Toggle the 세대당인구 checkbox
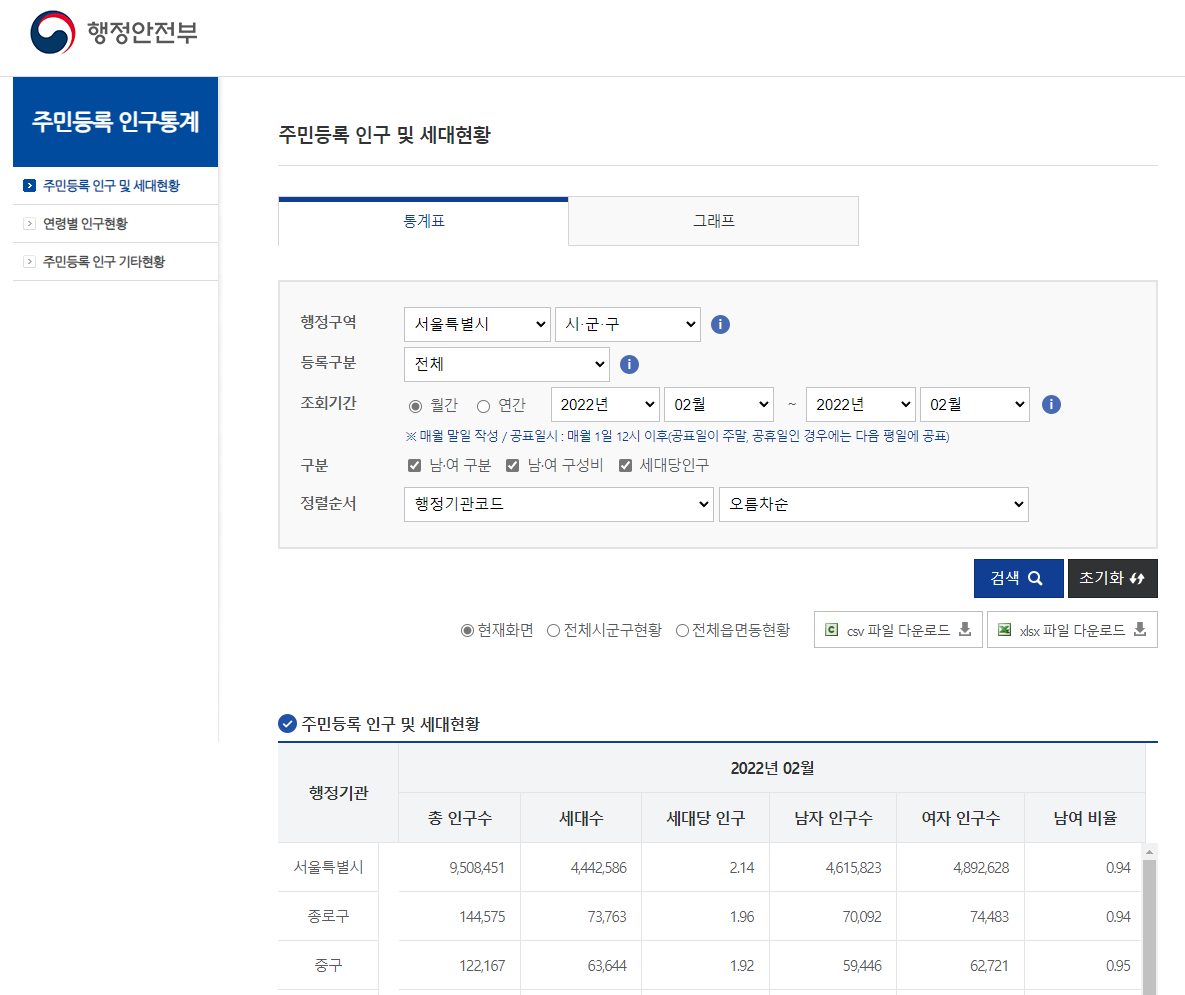 (625, 465)
